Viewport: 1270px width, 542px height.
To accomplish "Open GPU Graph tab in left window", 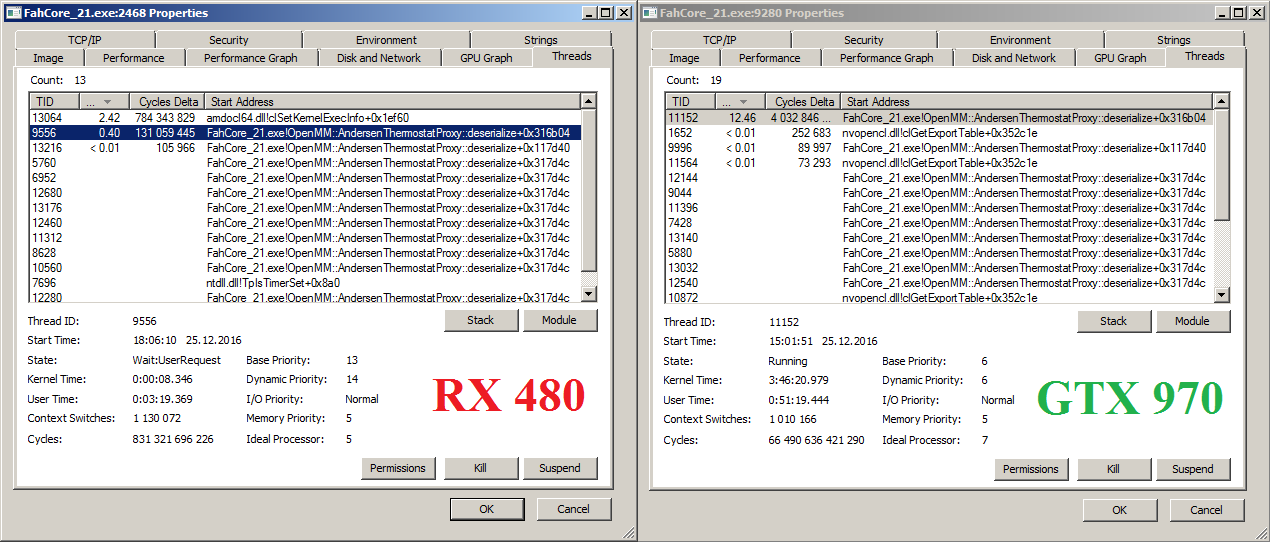I will tap(486, 58).
